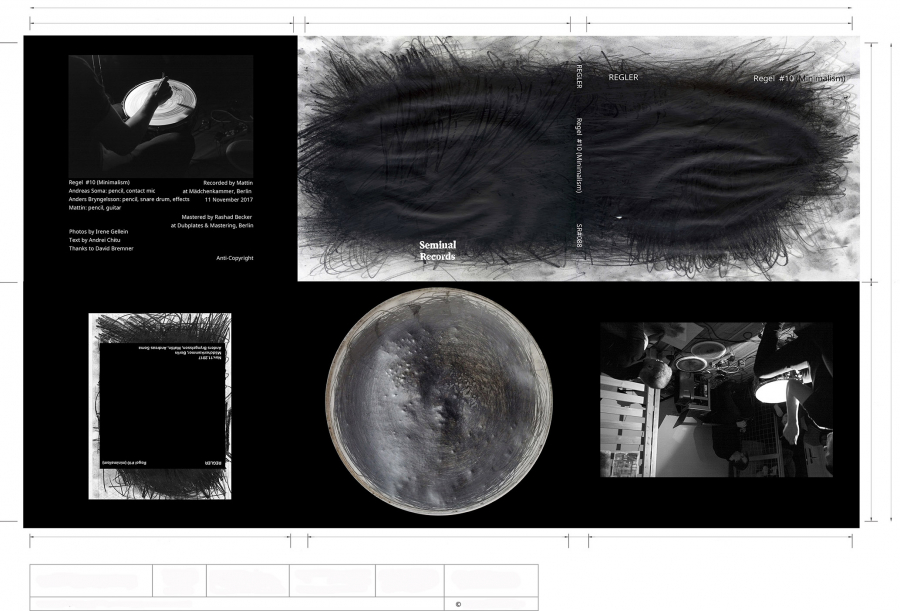This screenshot has height=611, width=900.
Task: Select the '11 November 2017' date text
Action: point(228,200)
